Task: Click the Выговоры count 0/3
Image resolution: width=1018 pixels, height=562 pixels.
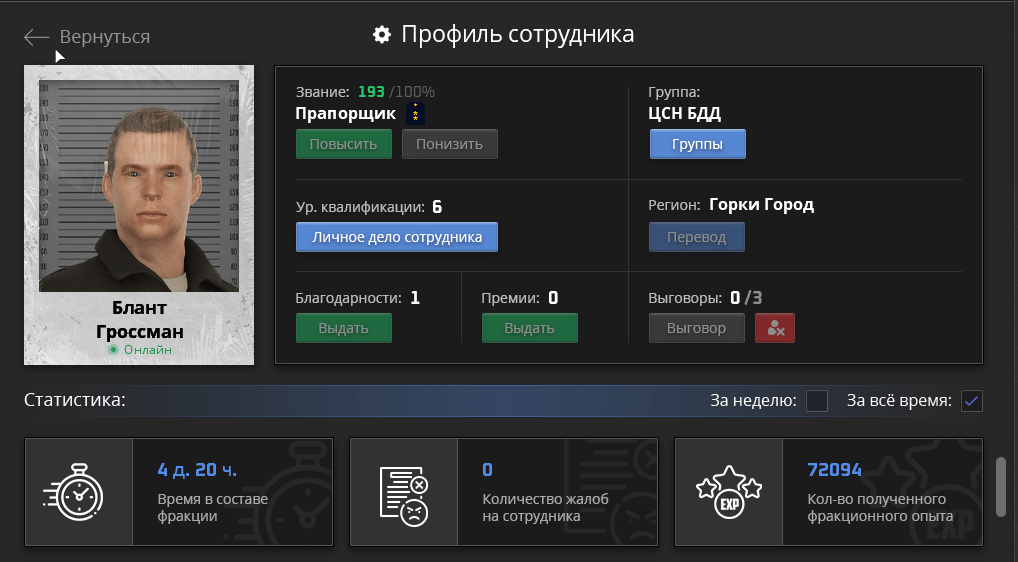Action: point(745,298)
